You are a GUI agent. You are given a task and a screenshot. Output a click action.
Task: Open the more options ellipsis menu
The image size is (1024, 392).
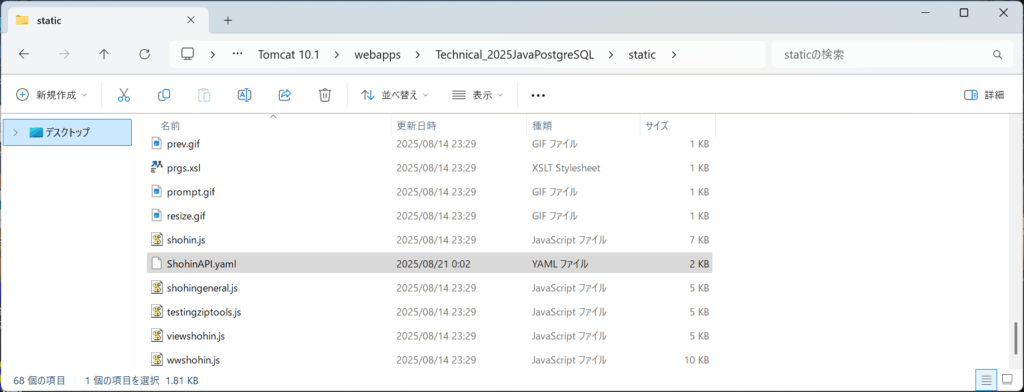click(x=537, y=95)
